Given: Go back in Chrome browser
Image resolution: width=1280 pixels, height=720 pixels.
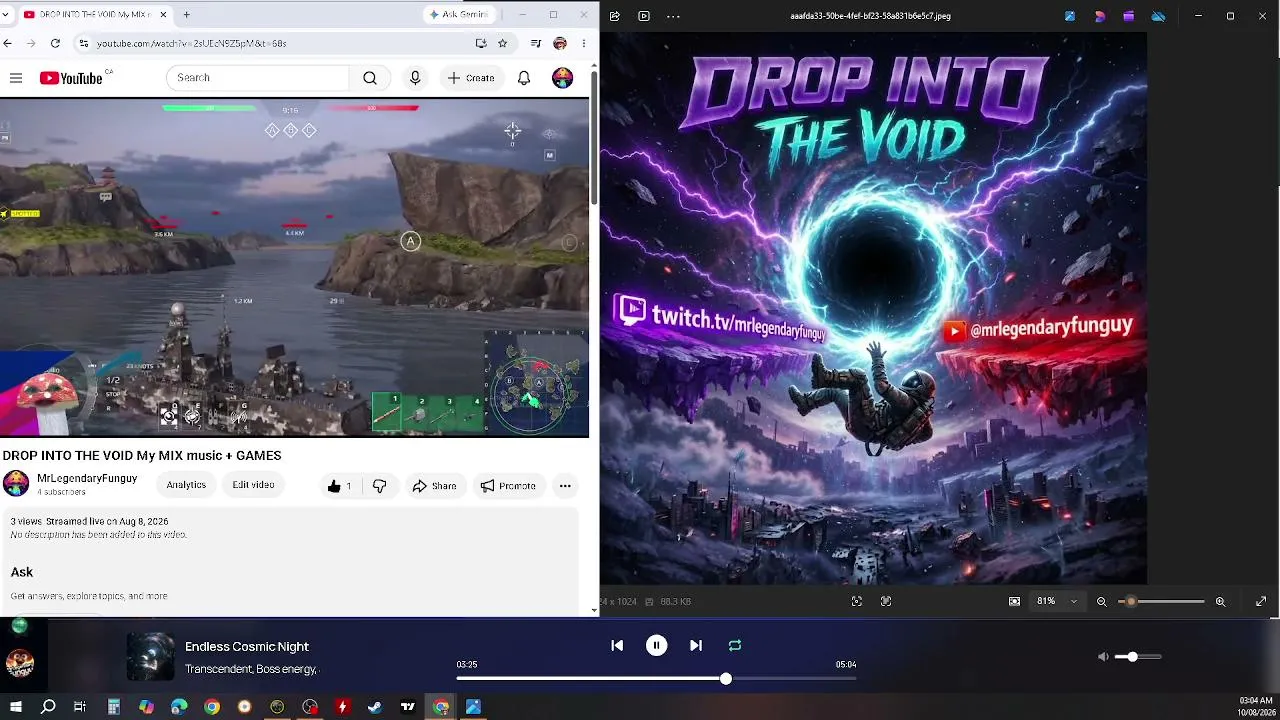Looking at the screenshot, I should point(8,44).
